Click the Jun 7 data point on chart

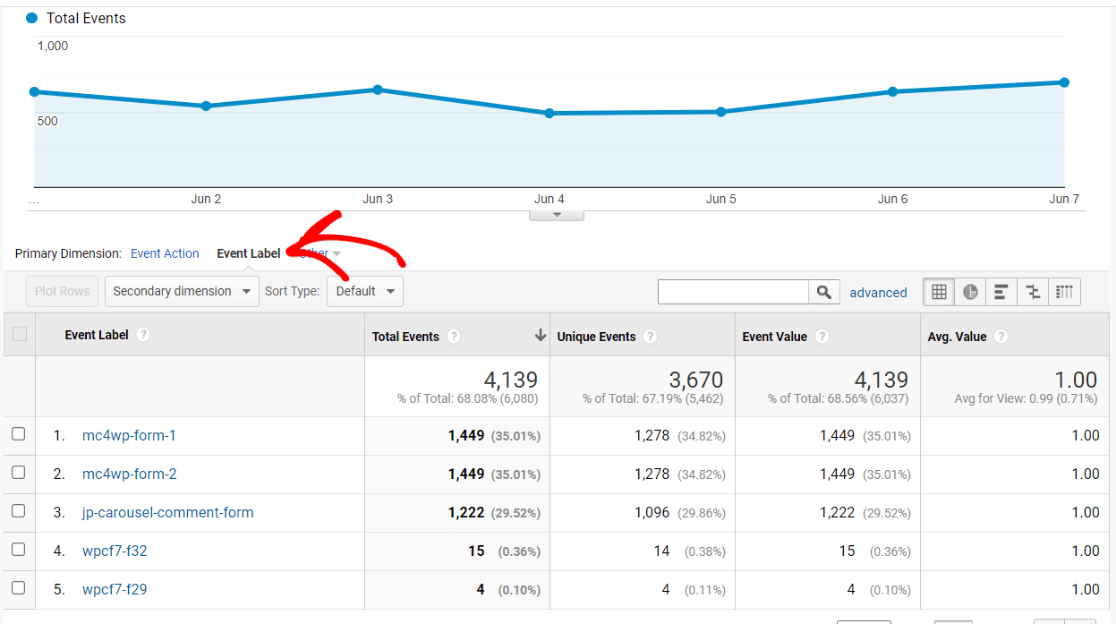click(x=1064, y=83)
